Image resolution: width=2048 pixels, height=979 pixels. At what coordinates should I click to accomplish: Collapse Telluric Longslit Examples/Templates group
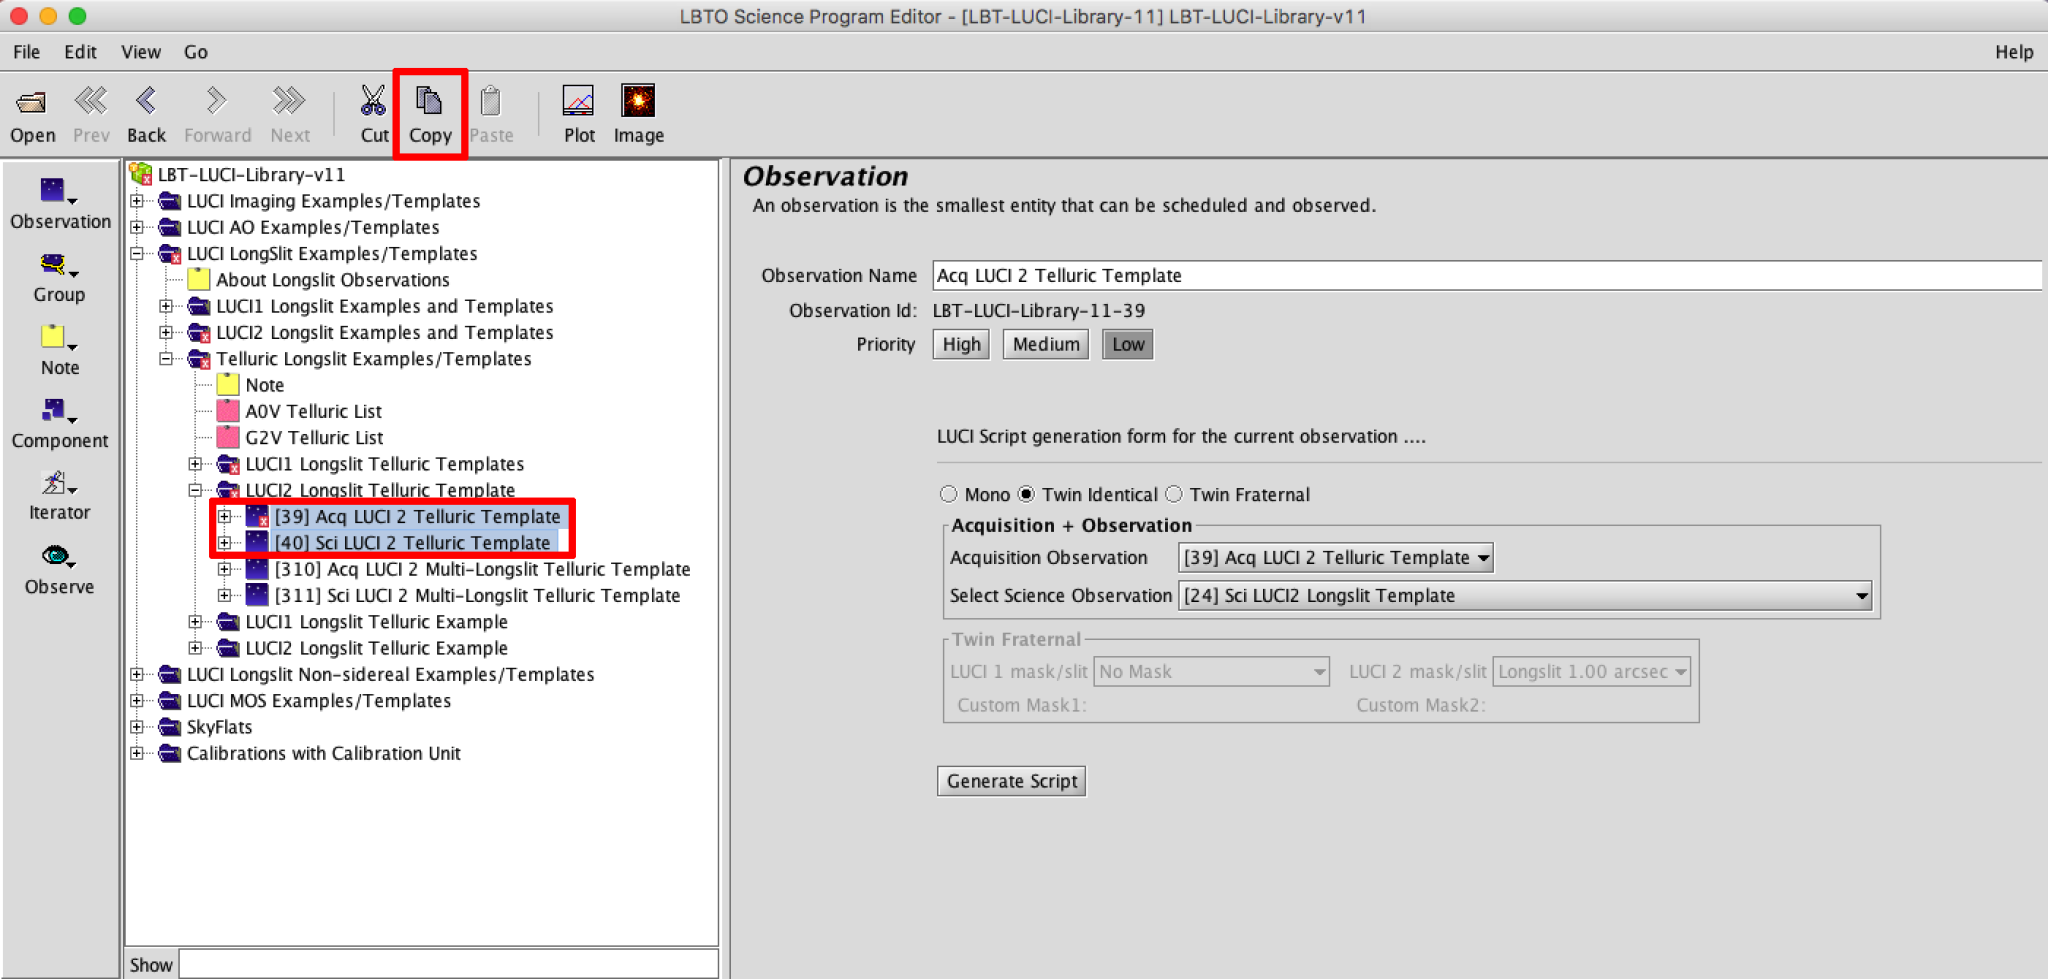pyautogui.click(x=166, y=359)
